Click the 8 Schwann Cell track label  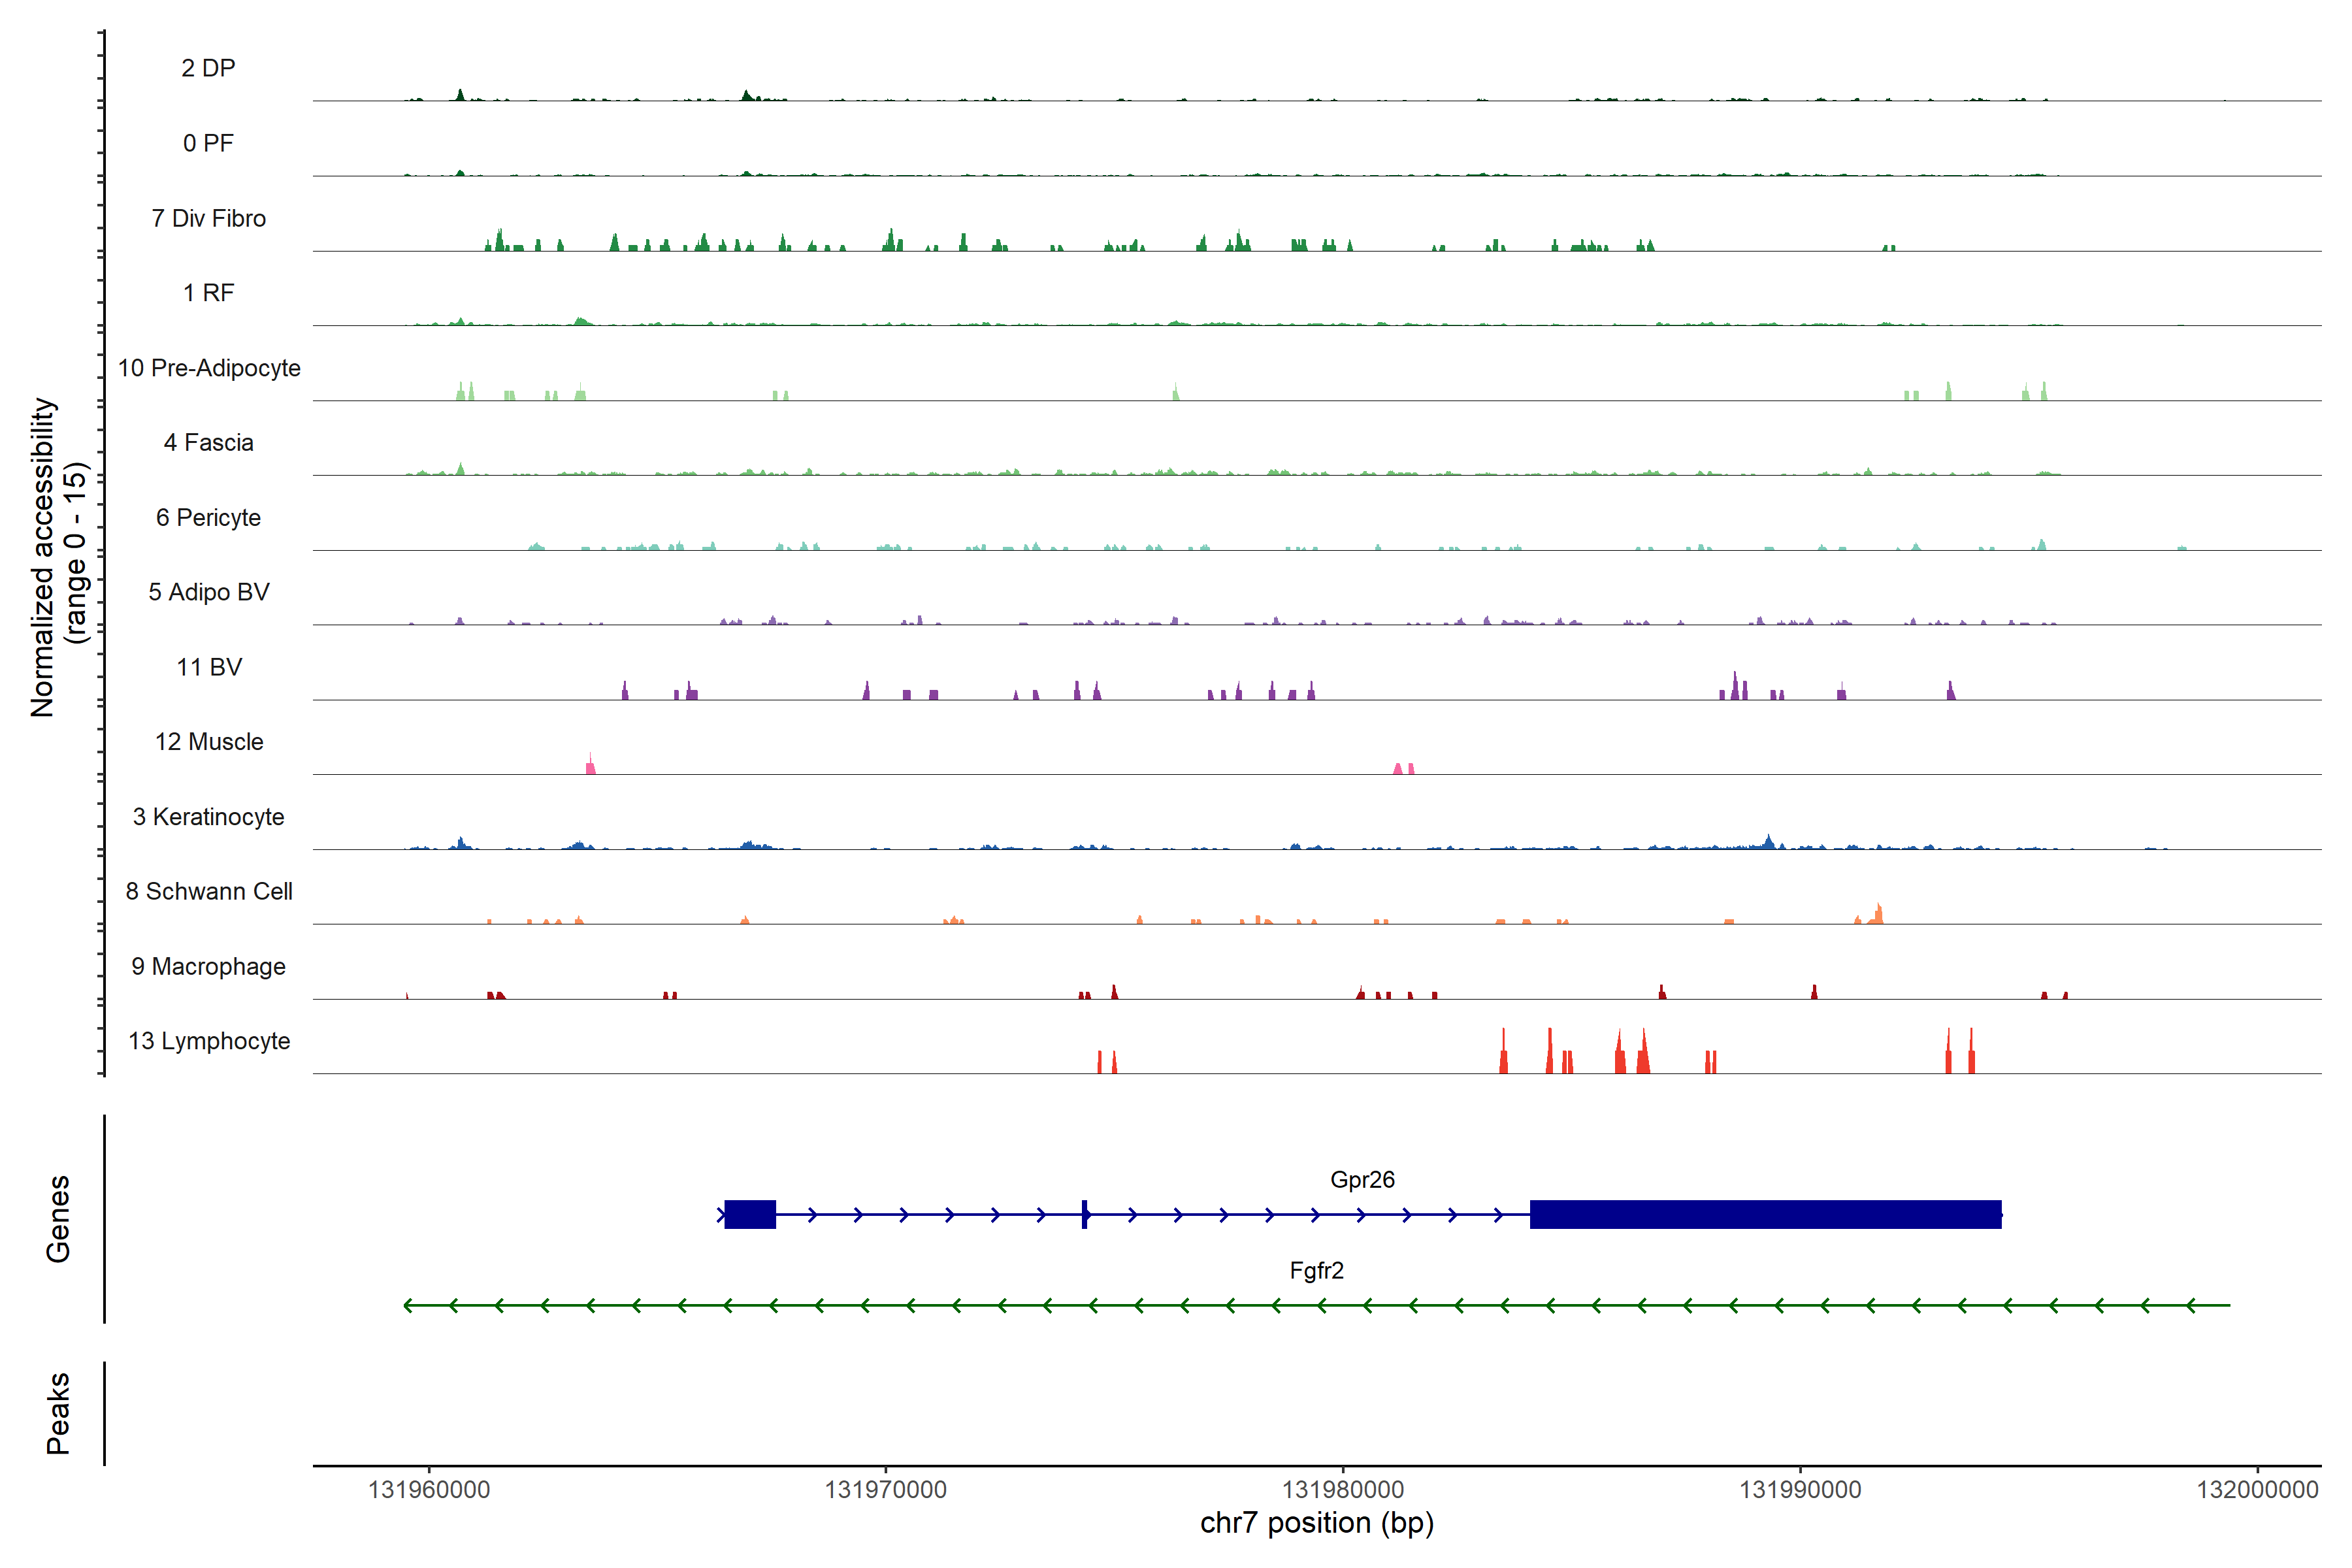[x=209, y=891]
